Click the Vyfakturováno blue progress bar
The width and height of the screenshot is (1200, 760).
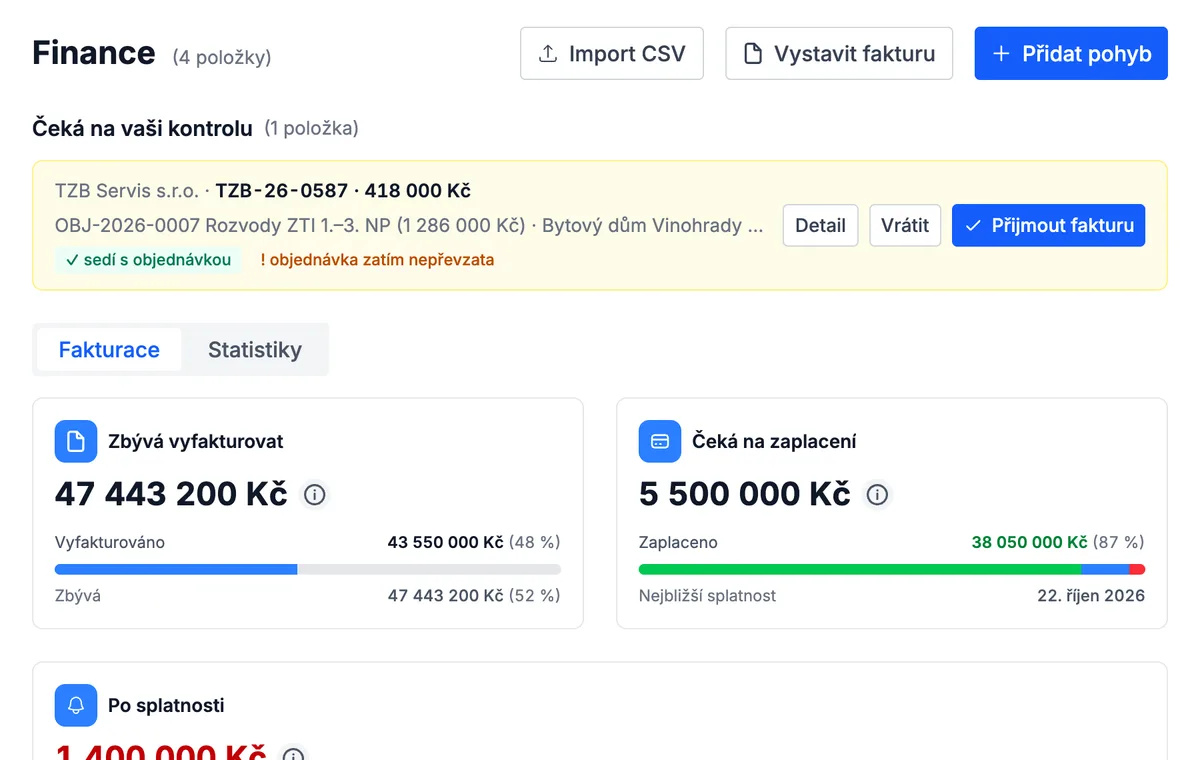tap(176, 569)
